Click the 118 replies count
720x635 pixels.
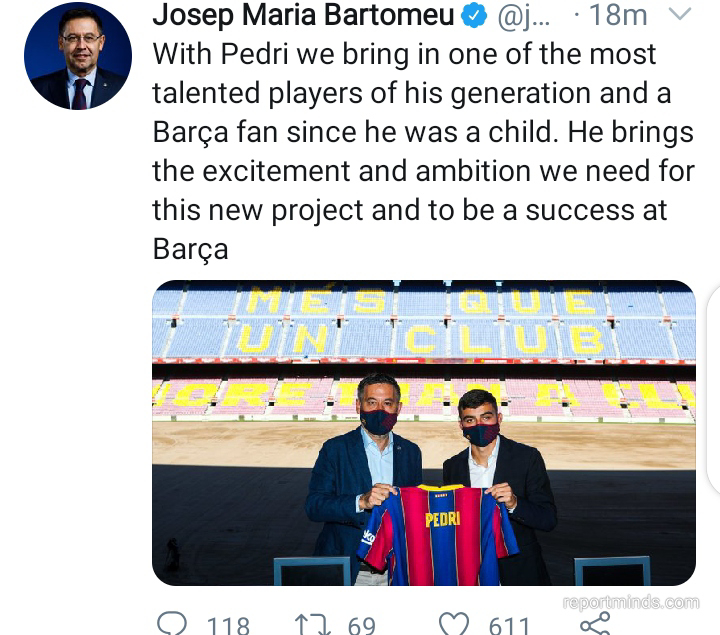point(228,625)
